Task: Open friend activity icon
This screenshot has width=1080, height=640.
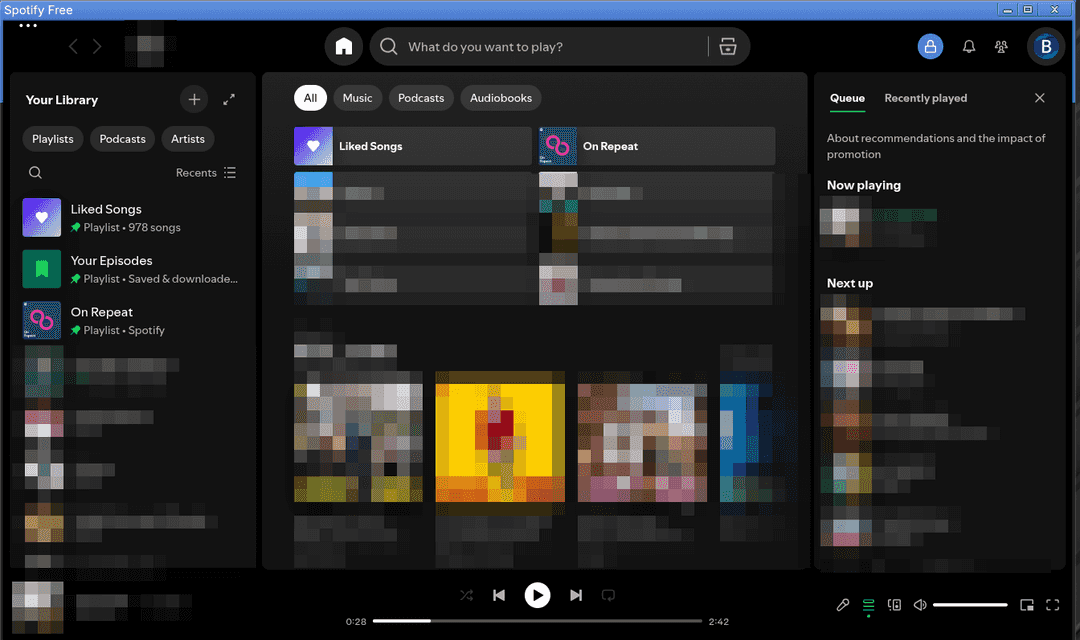Action: 1001,46
